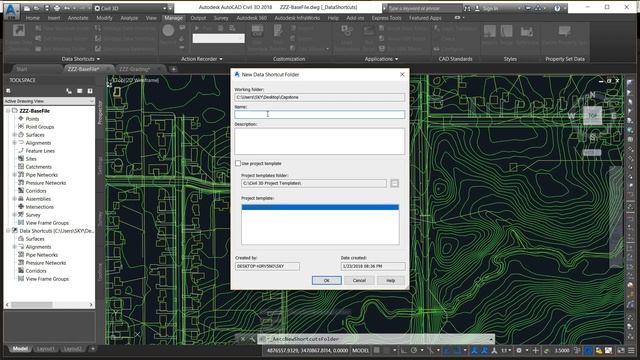Open the Active Drawing View dropdown
The width and height of the screenshot is (640, 360).
pyautogui.click(x=49, y=101)
